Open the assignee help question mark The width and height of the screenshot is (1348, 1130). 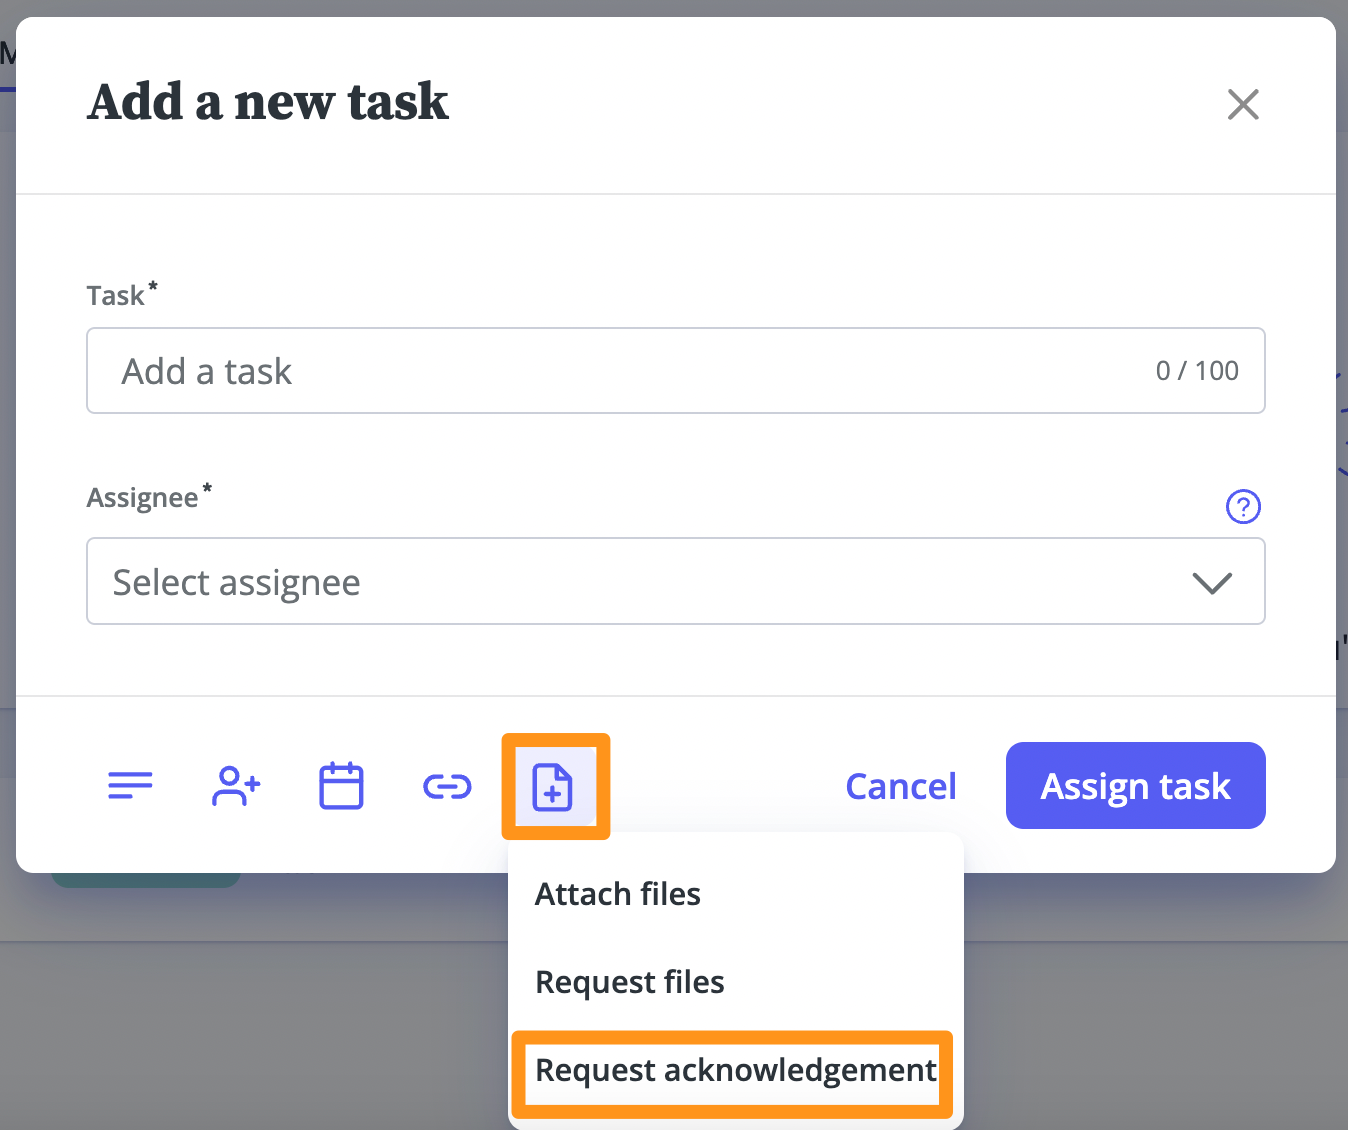pos(1243,507)
